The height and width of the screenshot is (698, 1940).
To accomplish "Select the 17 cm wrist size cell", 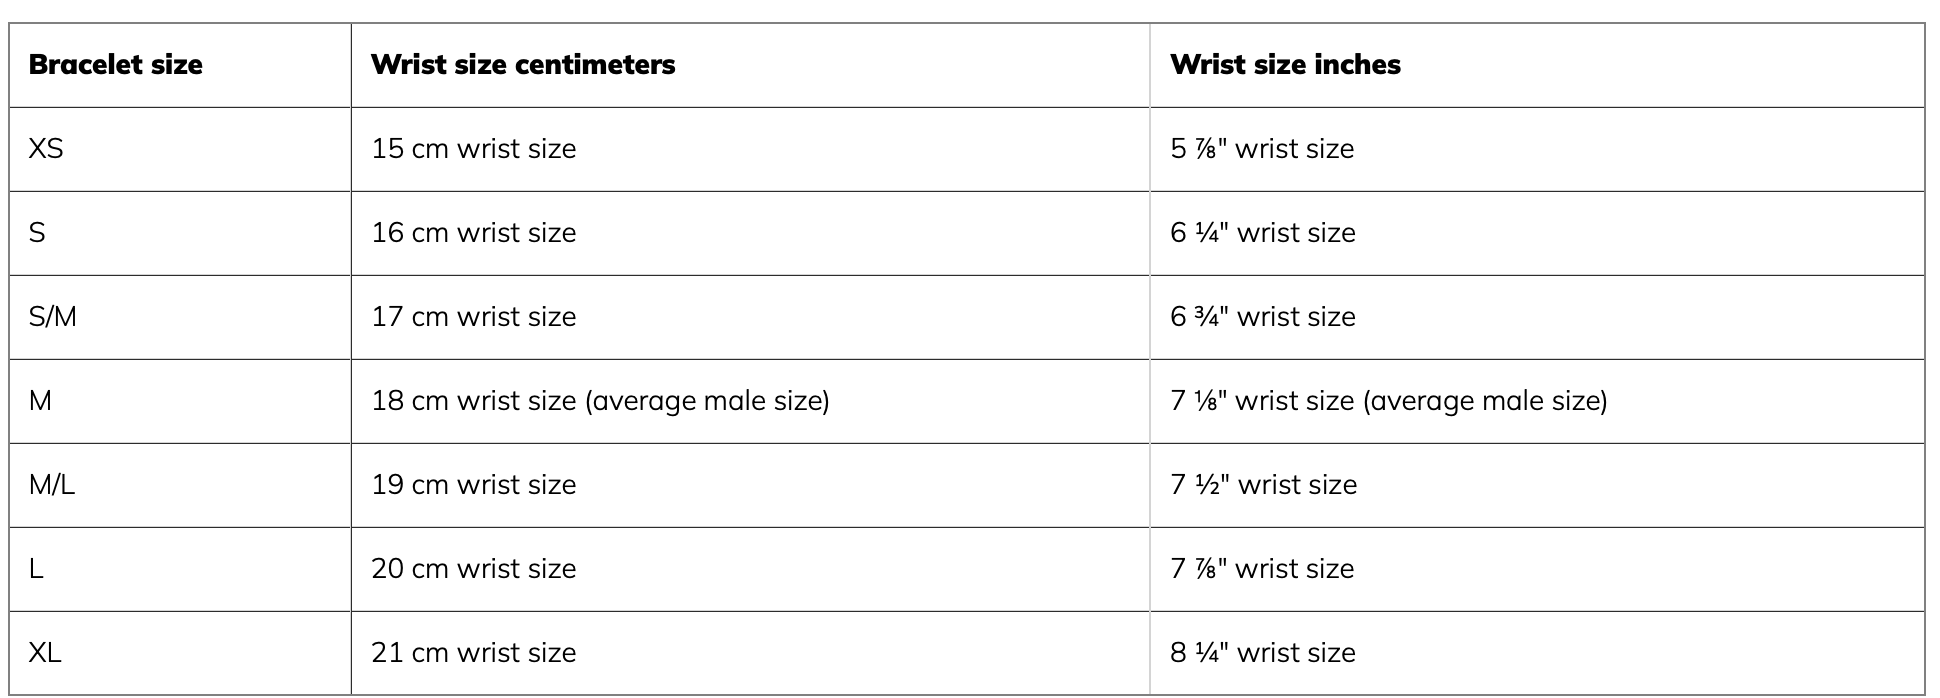I will pyautogui.click(x=474, y=317).
